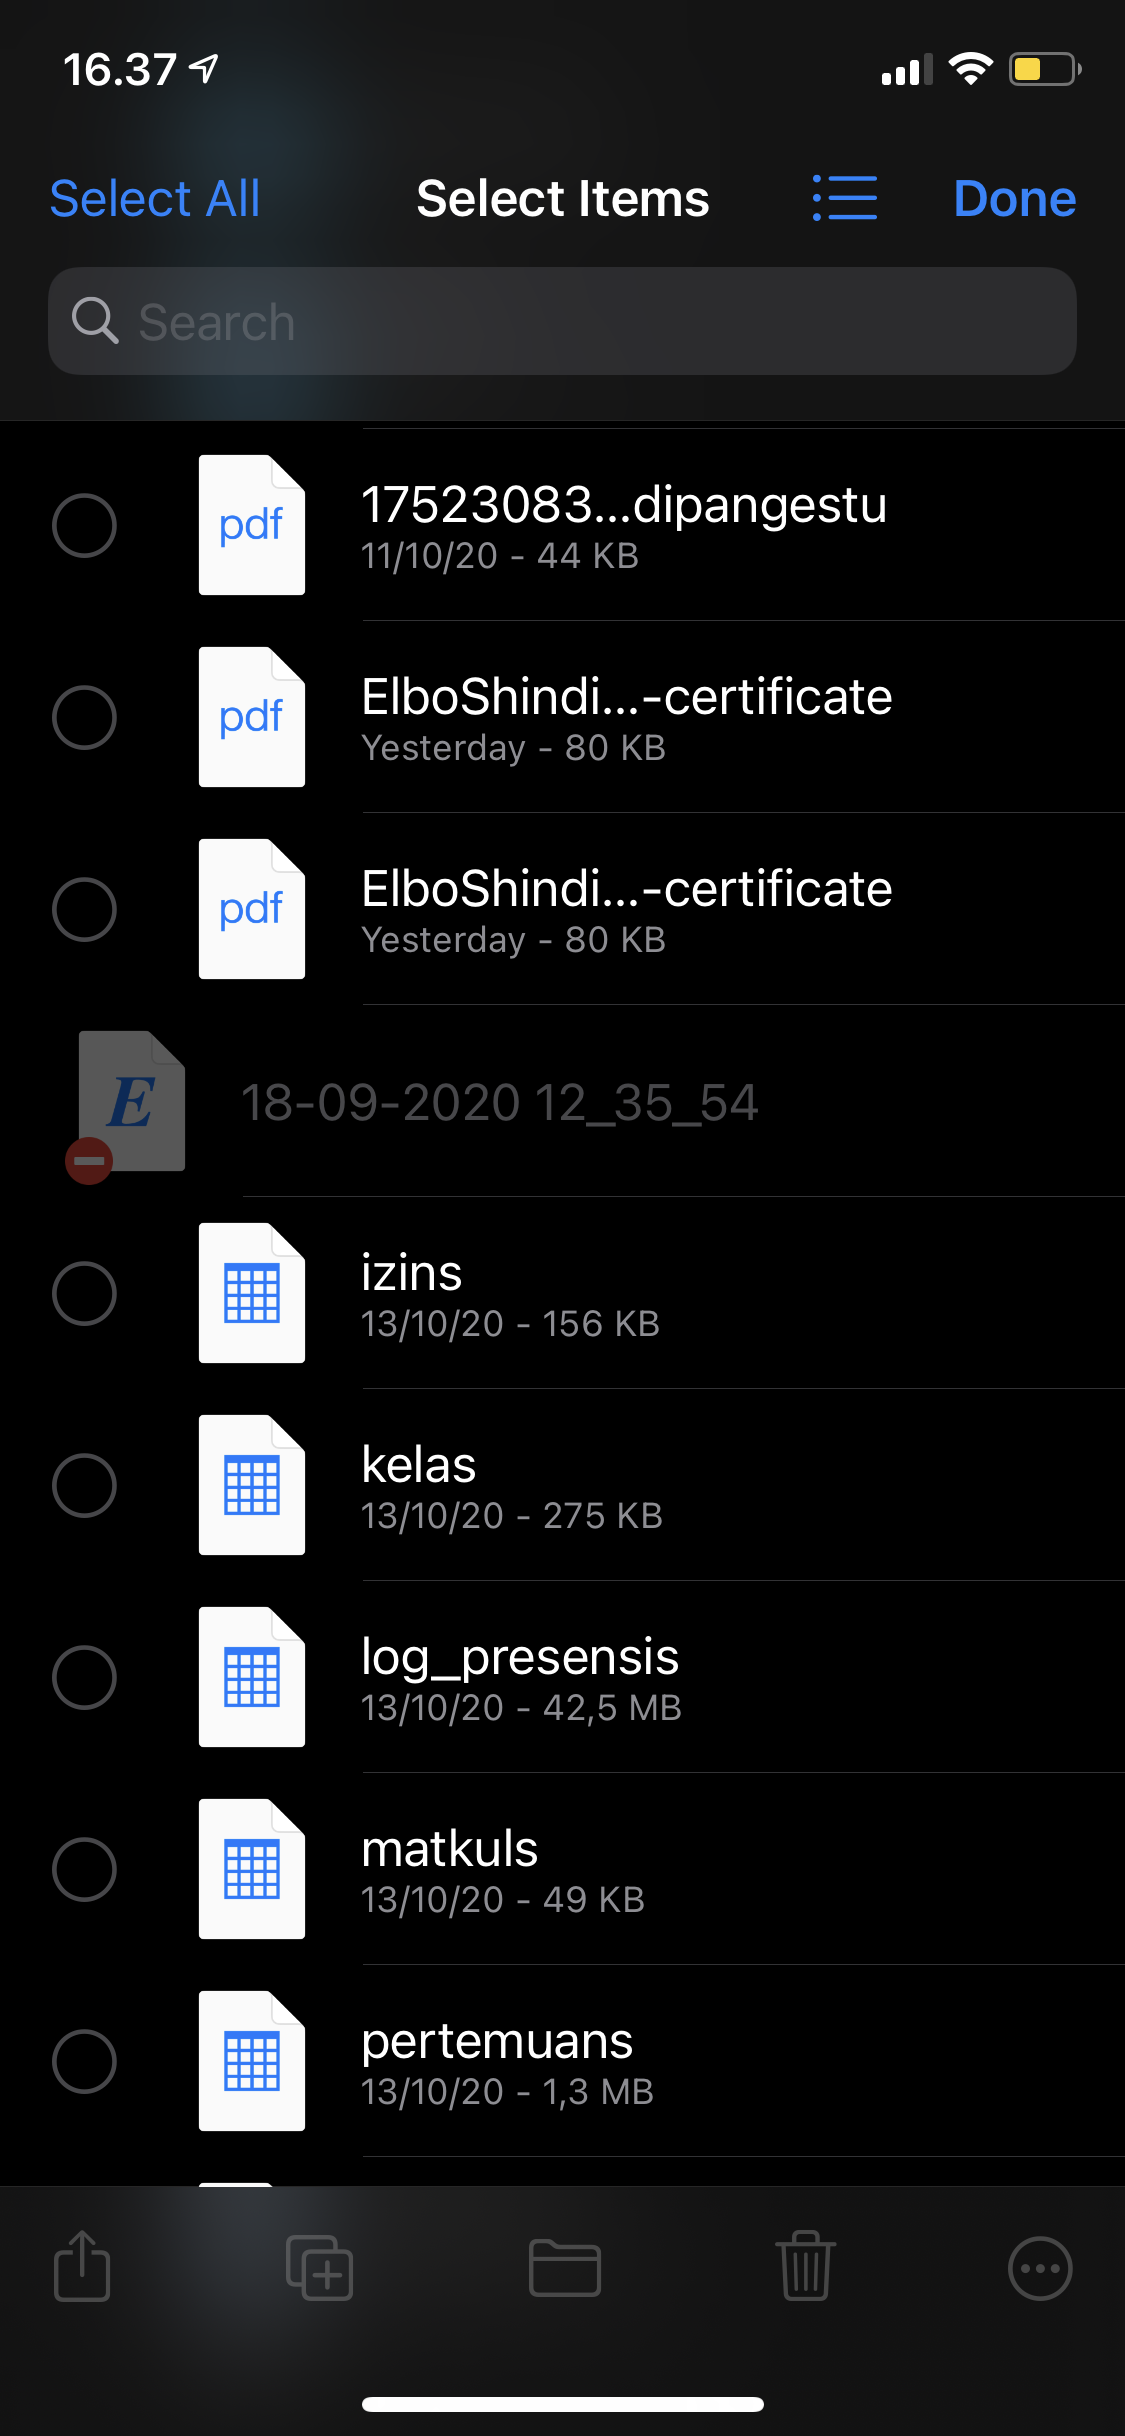Select the log_presensis file circle
Viewport: 1125px width, 2436px height.
tap(84, 1677)
